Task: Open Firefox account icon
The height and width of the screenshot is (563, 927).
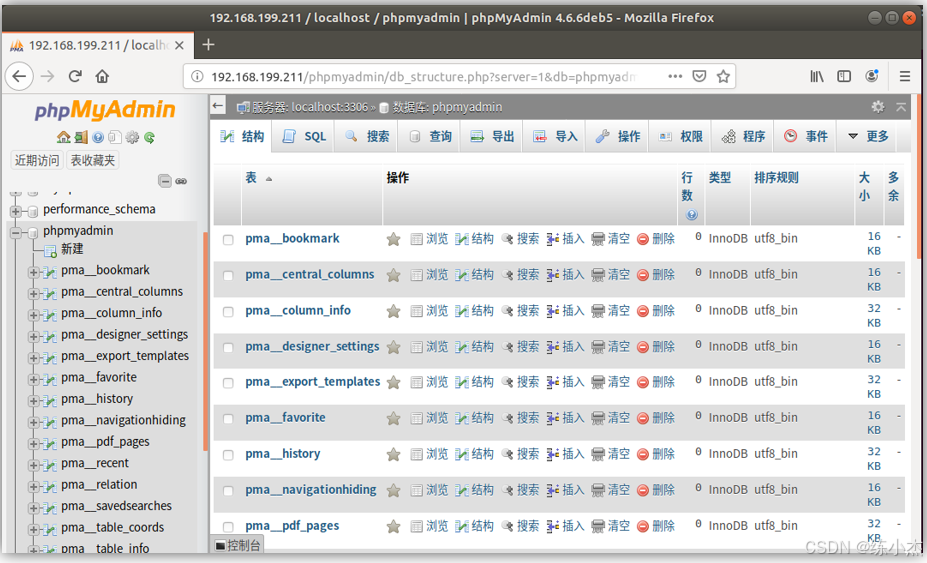Action: (871, 76)
